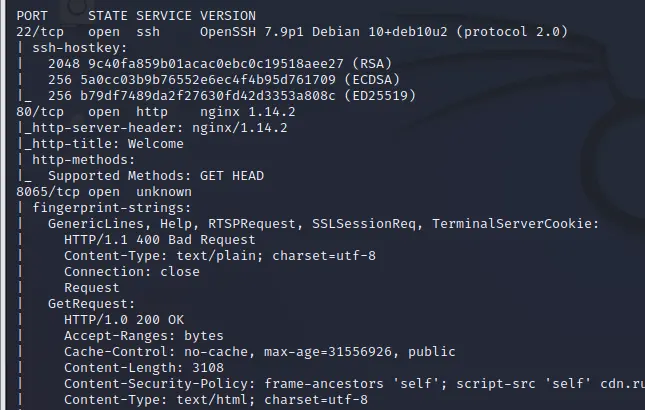Click the 8065/tcp open unknown line
Screen dimensions: 645x410
[x=95, y=192]
